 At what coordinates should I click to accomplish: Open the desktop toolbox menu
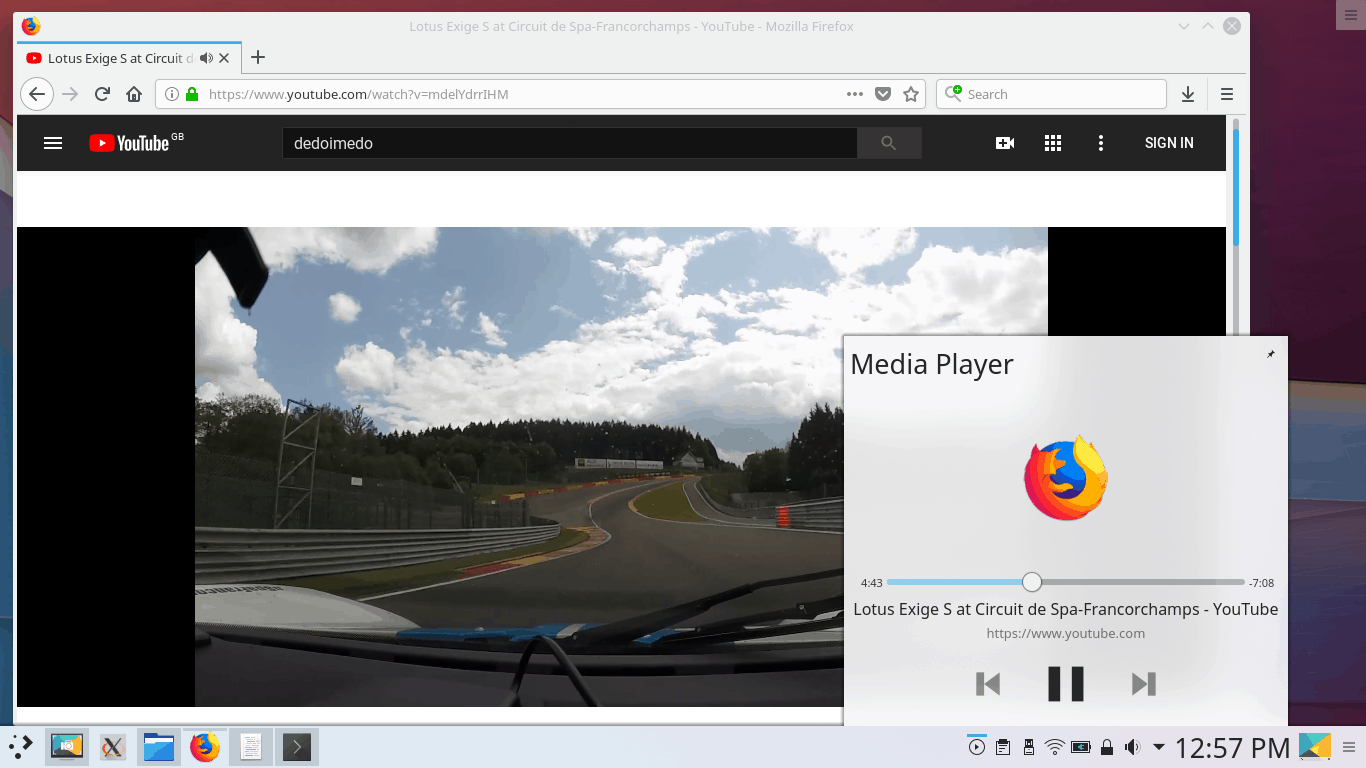[1349, 14]
